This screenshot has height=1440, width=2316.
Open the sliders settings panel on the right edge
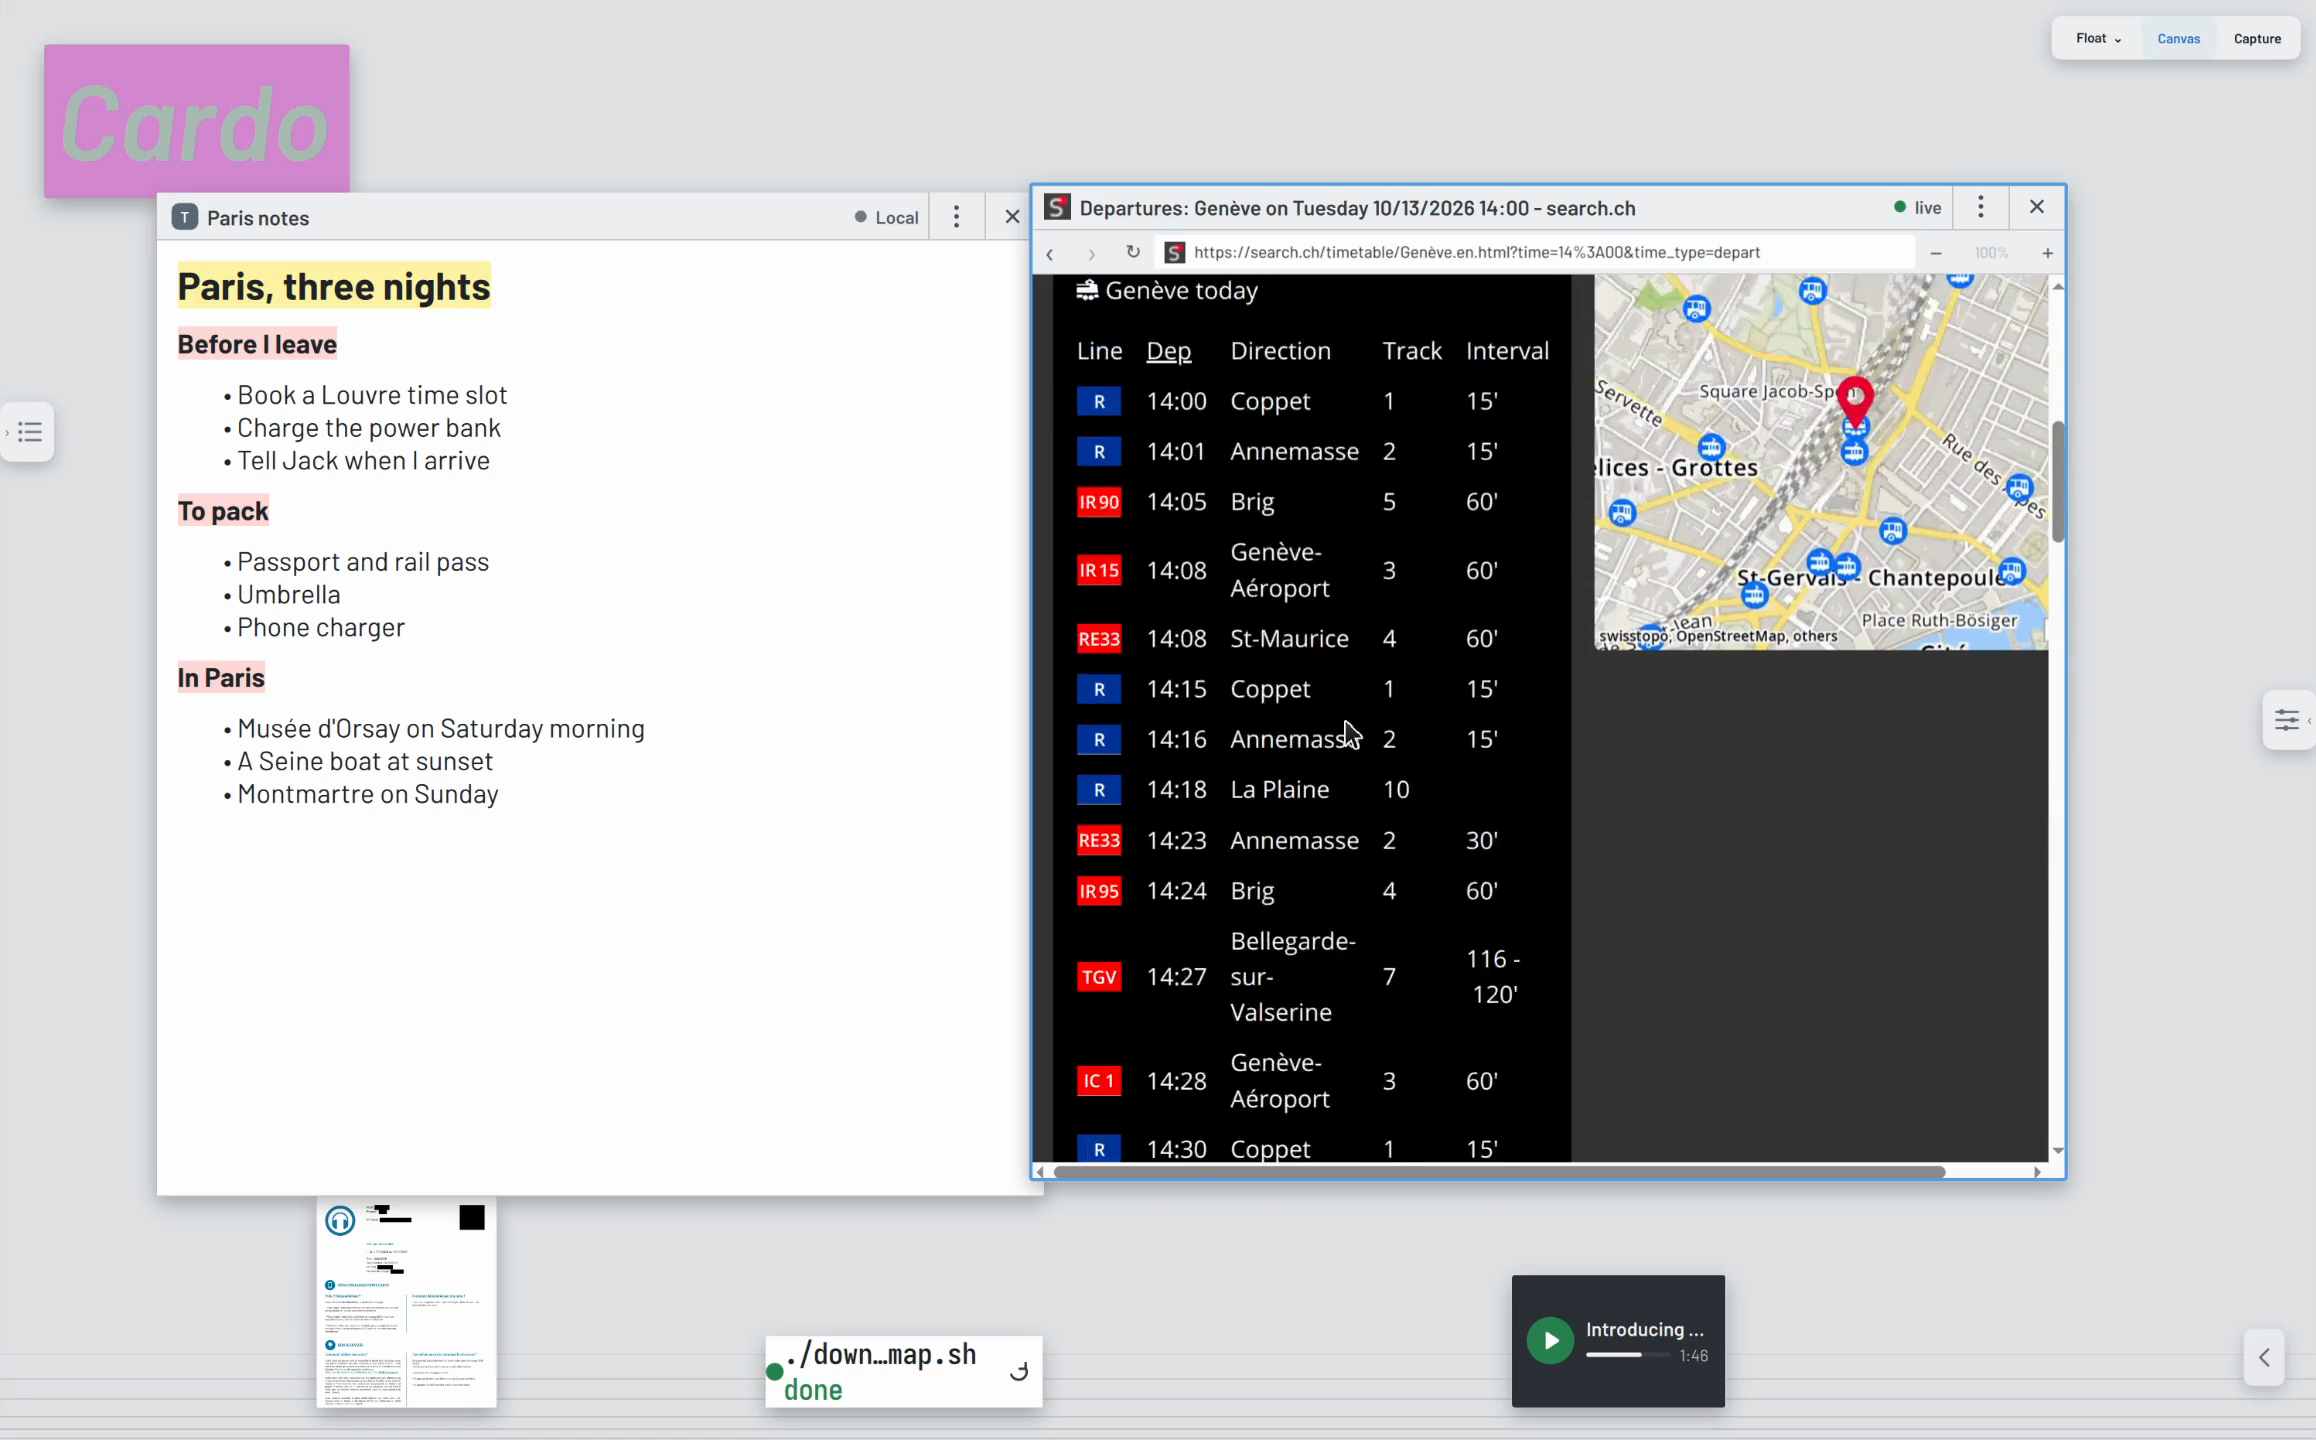[2287, 719]
